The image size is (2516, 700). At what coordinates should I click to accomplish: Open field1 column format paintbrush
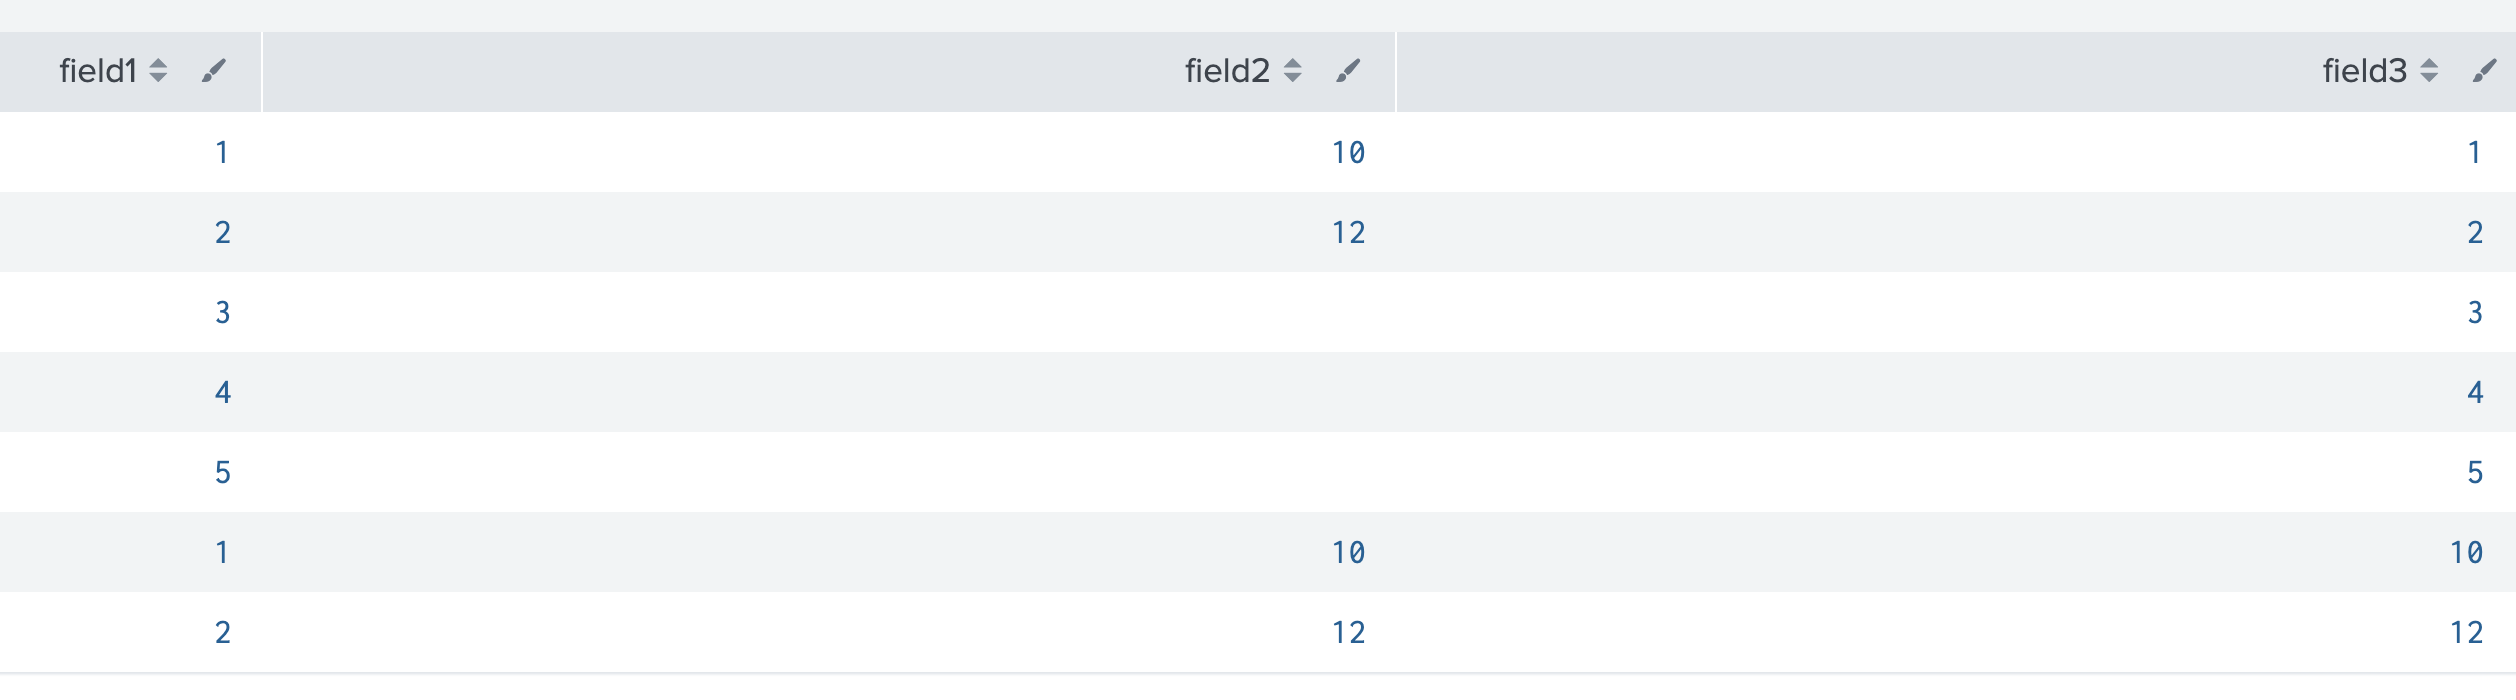(x=213, y=71)
